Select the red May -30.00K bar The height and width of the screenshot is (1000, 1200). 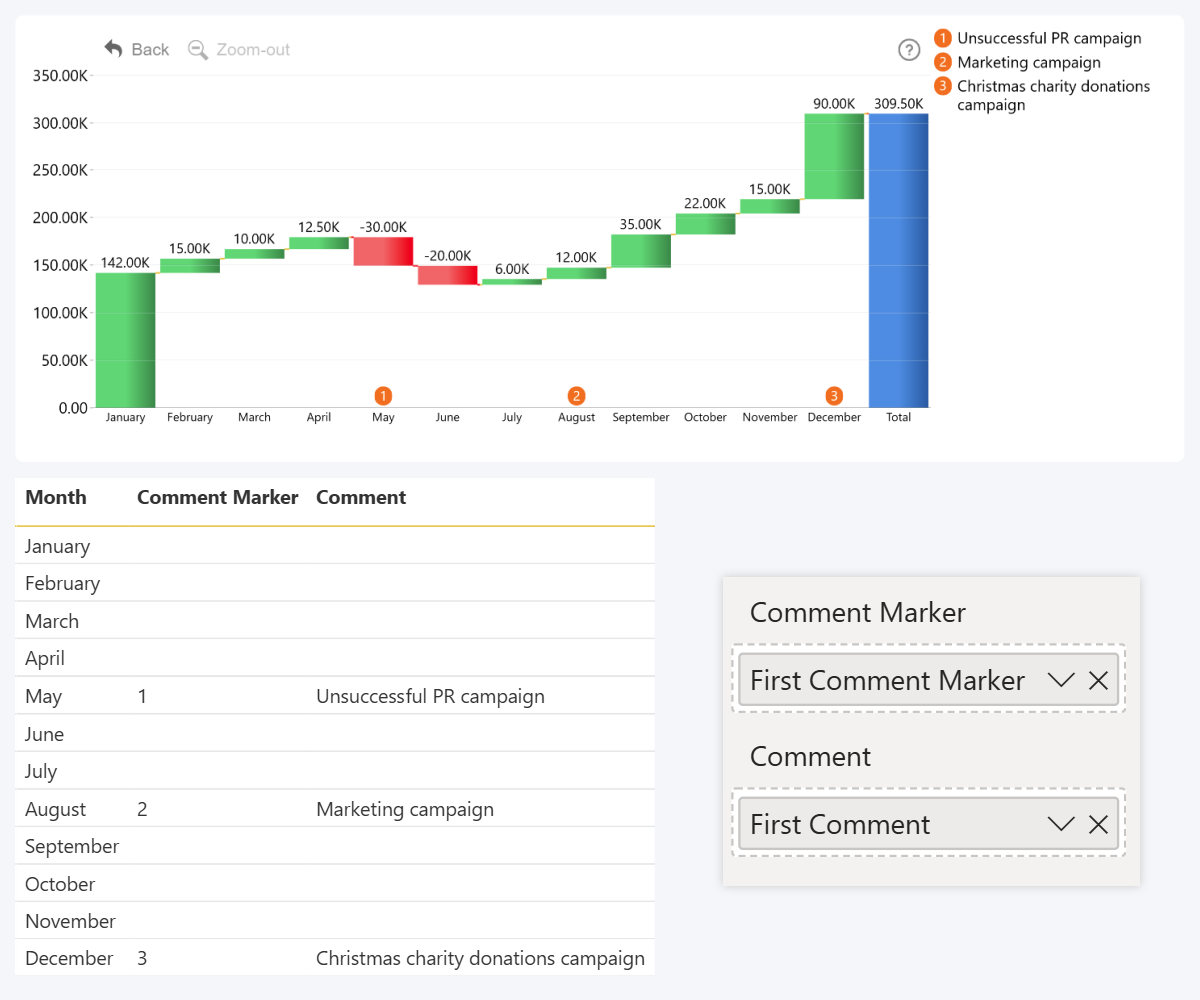coord(383,251)
